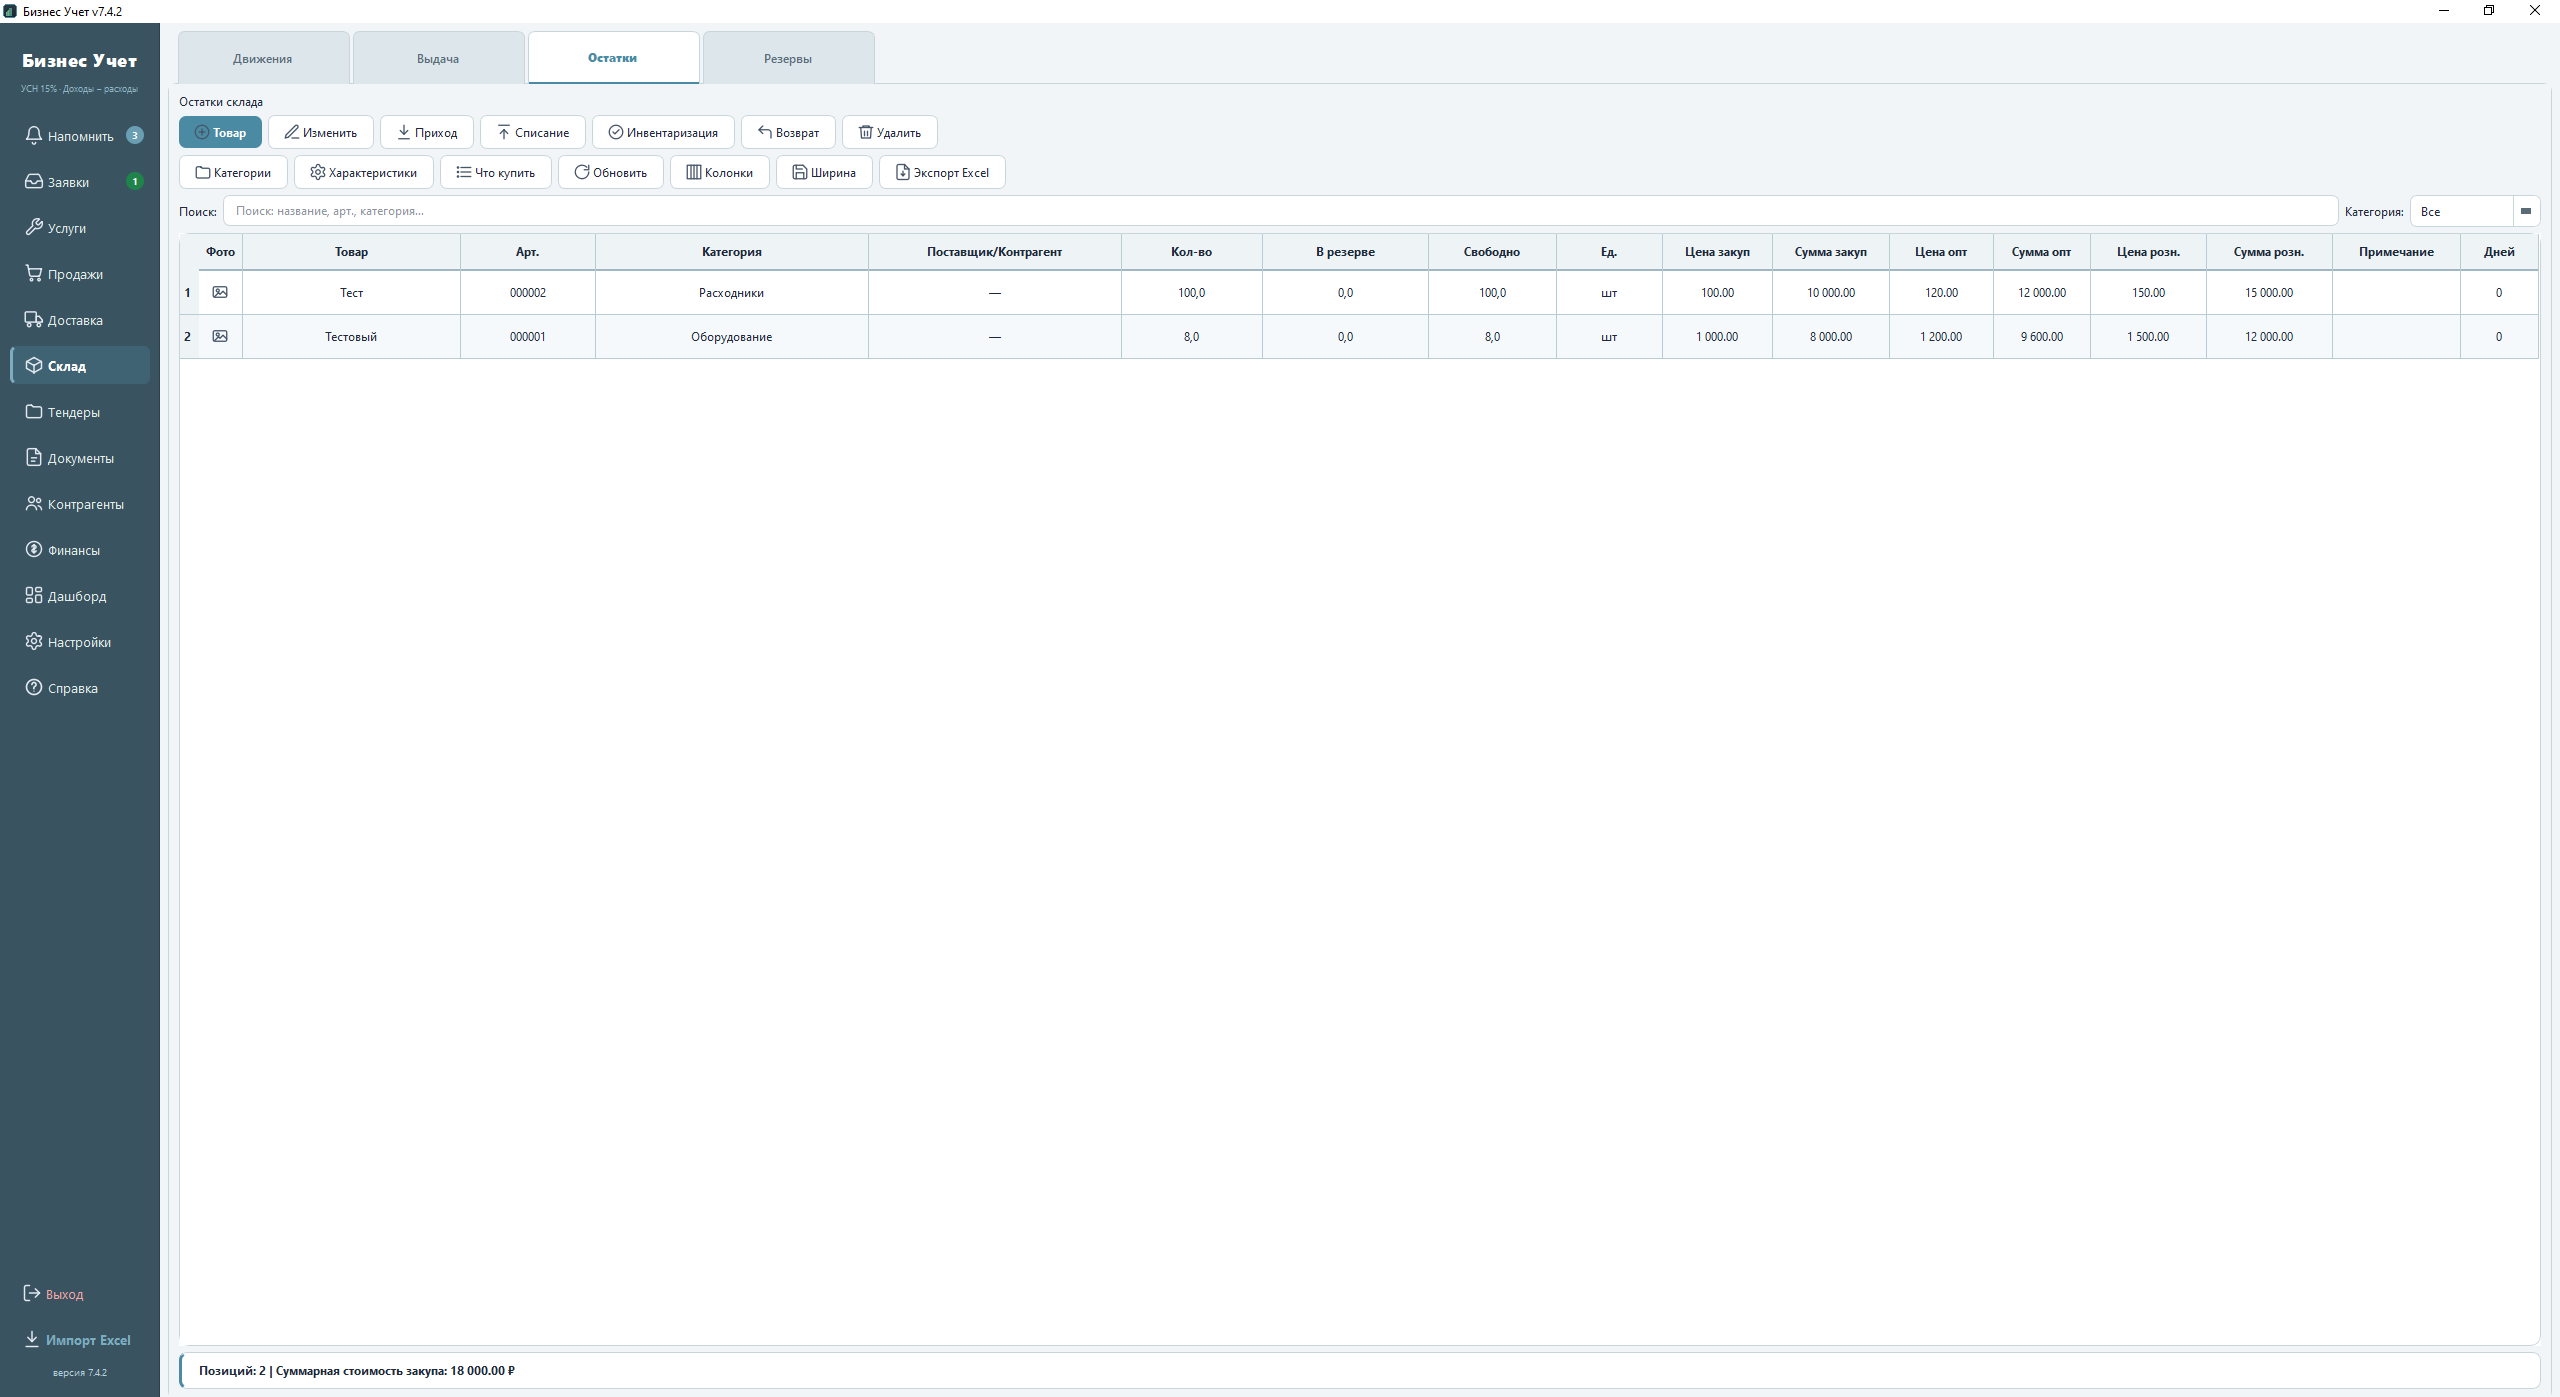Viewport: 2560px width, 1397px height.
Task: Open the Справка help section
Action: pos(80,688)
